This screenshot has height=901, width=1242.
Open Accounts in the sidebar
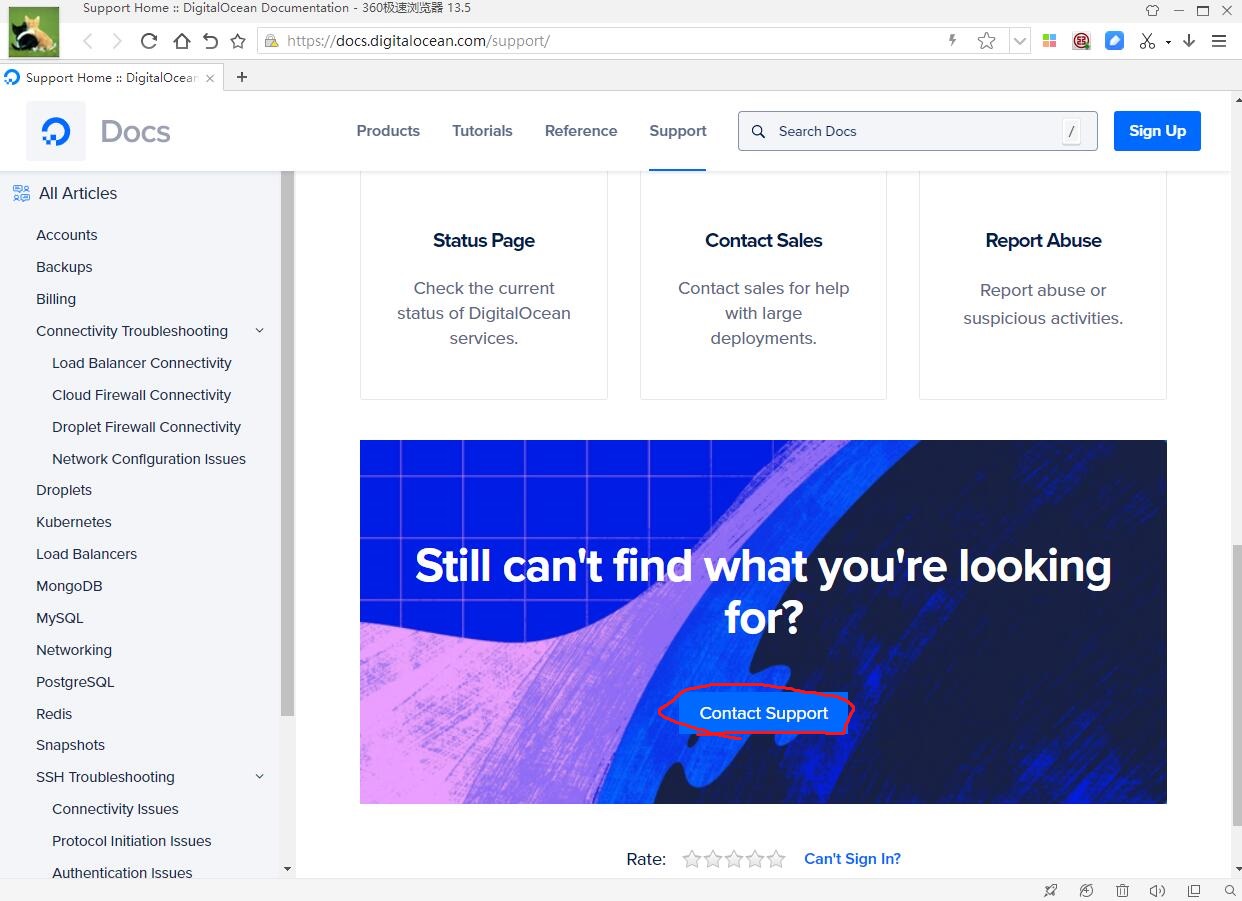click(67, 235)
